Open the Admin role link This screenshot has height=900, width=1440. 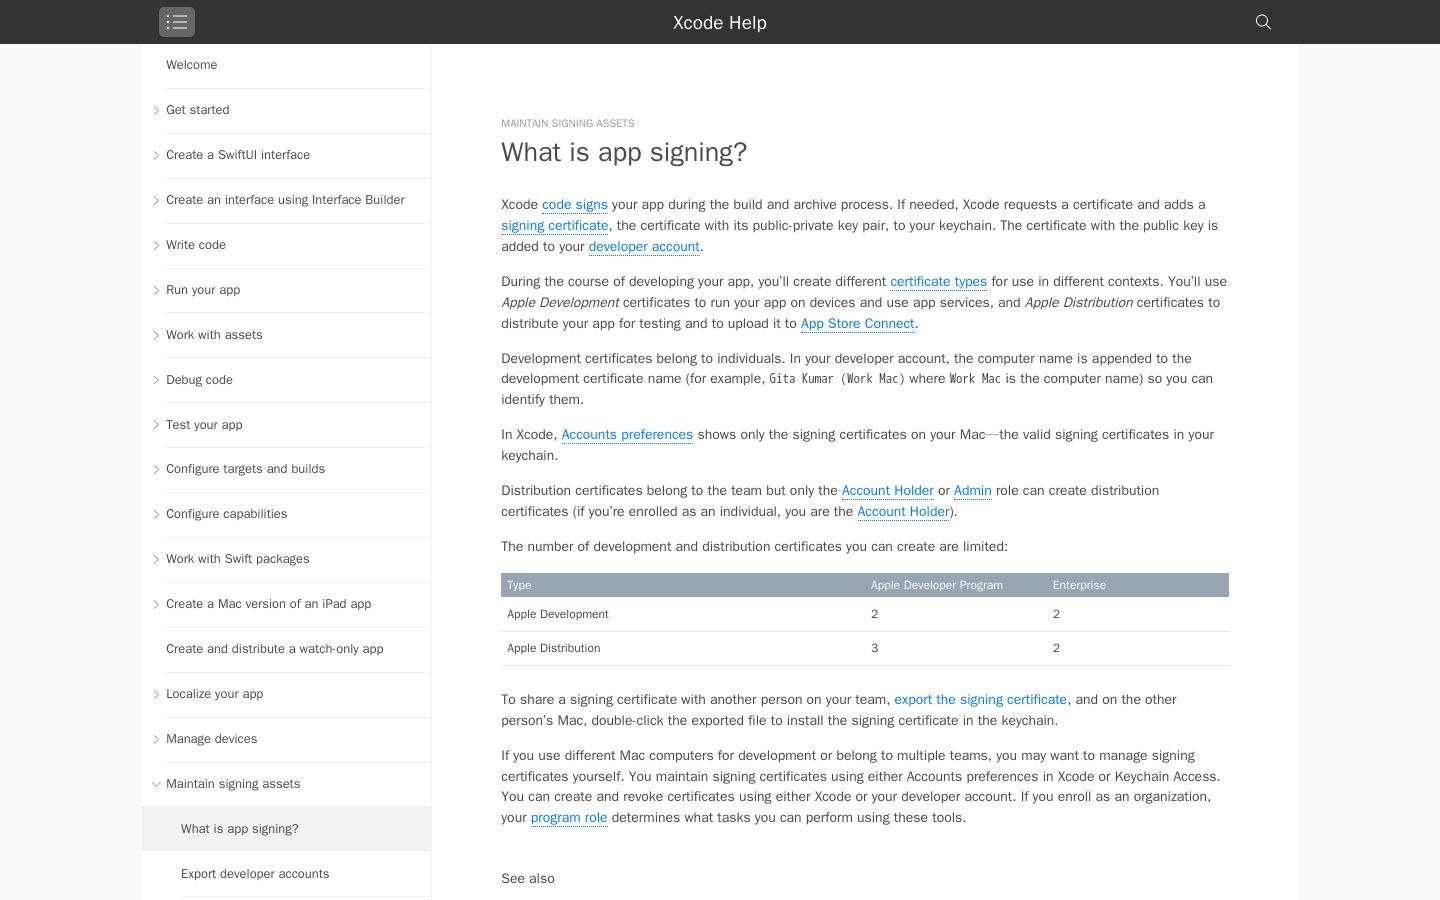pos(973,491)
